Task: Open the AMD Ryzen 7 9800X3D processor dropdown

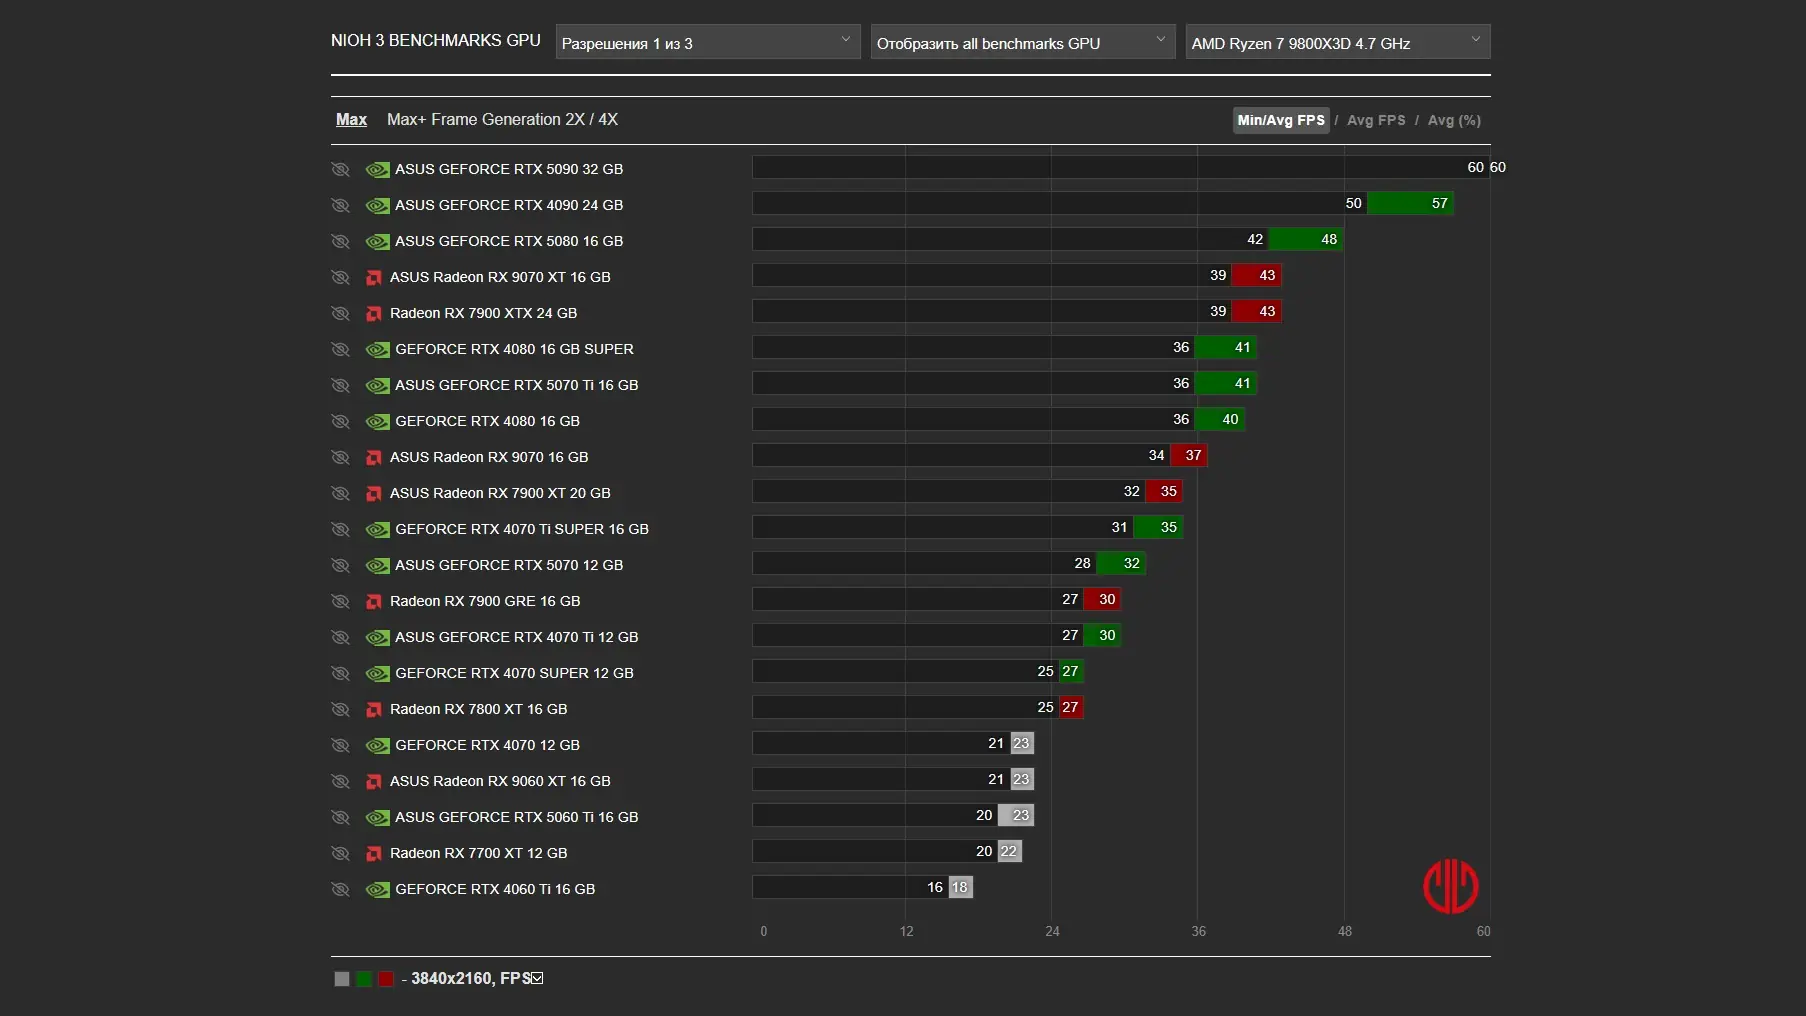Action: click(1338, 42)
